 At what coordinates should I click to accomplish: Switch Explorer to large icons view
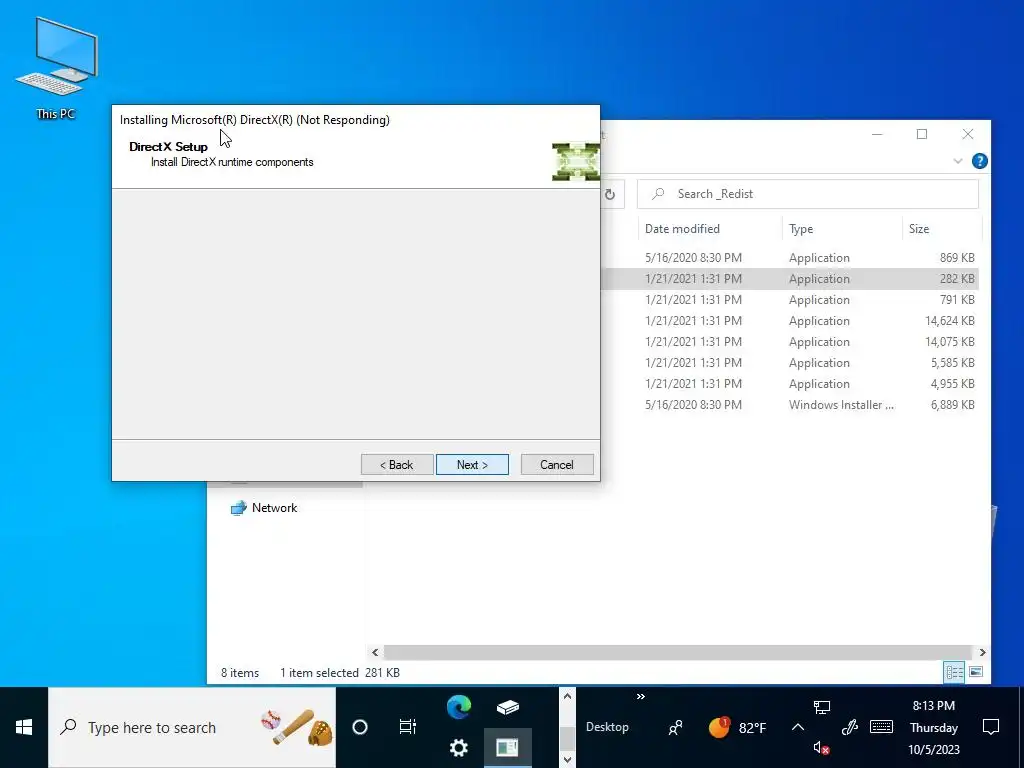(976, 672)
